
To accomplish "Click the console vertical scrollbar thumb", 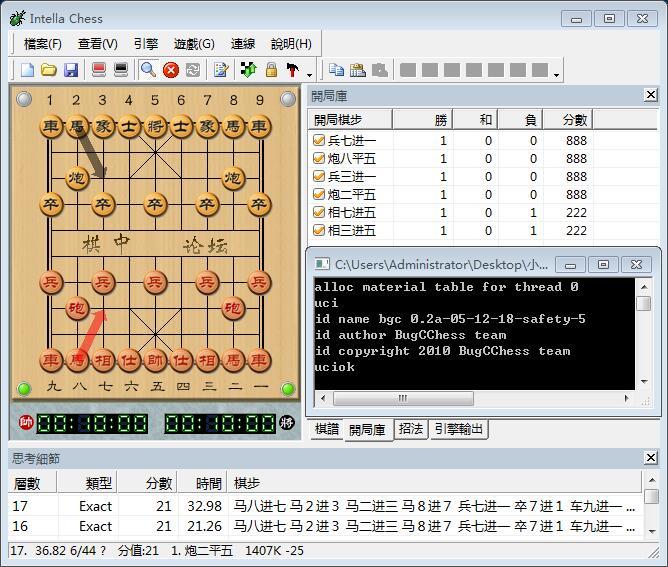I will [x=644, y=304].
